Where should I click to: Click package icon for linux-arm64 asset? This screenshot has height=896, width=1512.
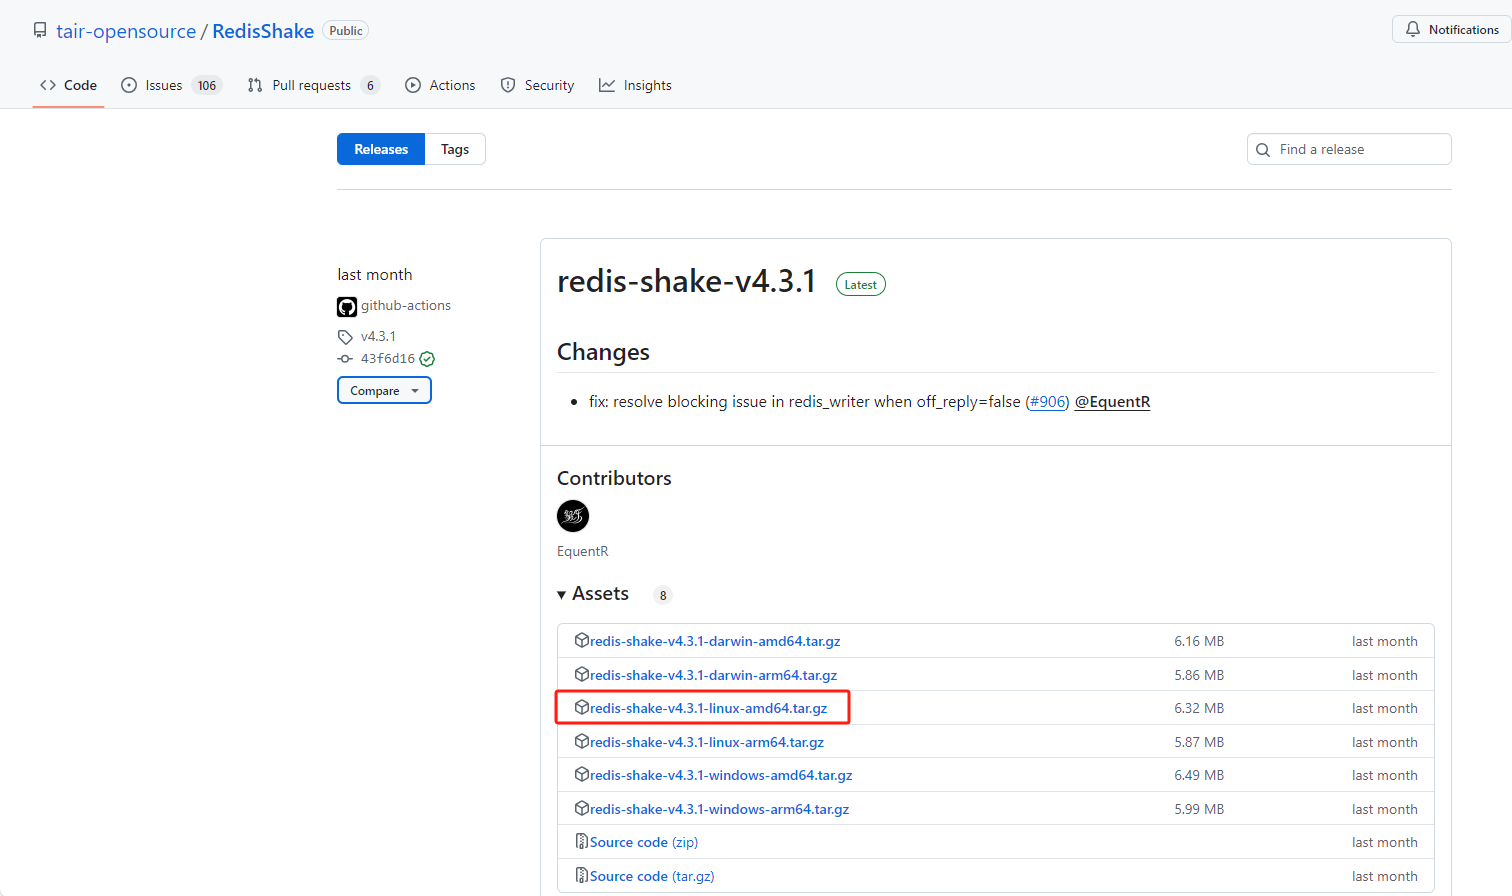click(x=582, y=741)
